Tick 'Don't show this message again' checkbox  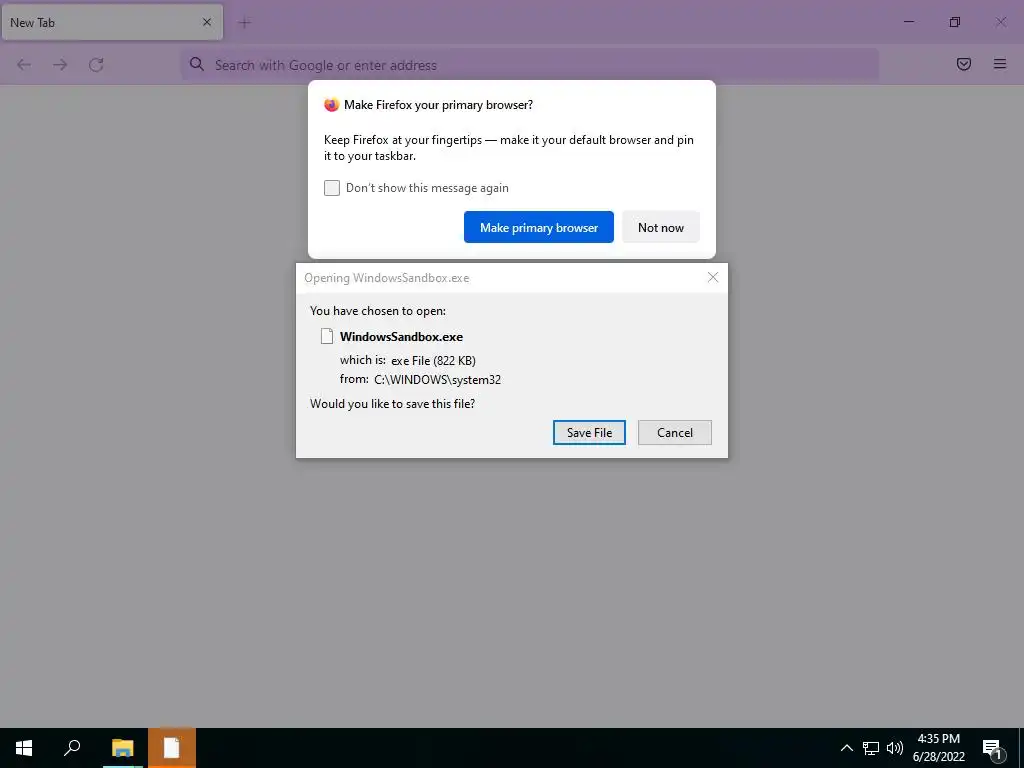[x=332, y=188]
